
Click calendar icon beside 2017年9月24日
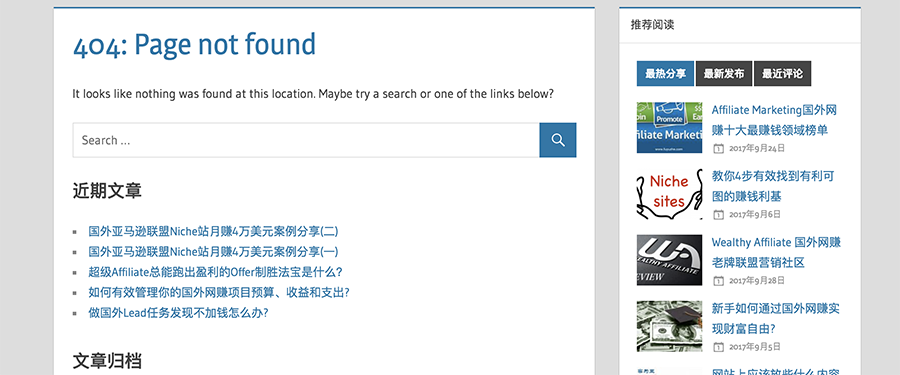coord(718,148)
